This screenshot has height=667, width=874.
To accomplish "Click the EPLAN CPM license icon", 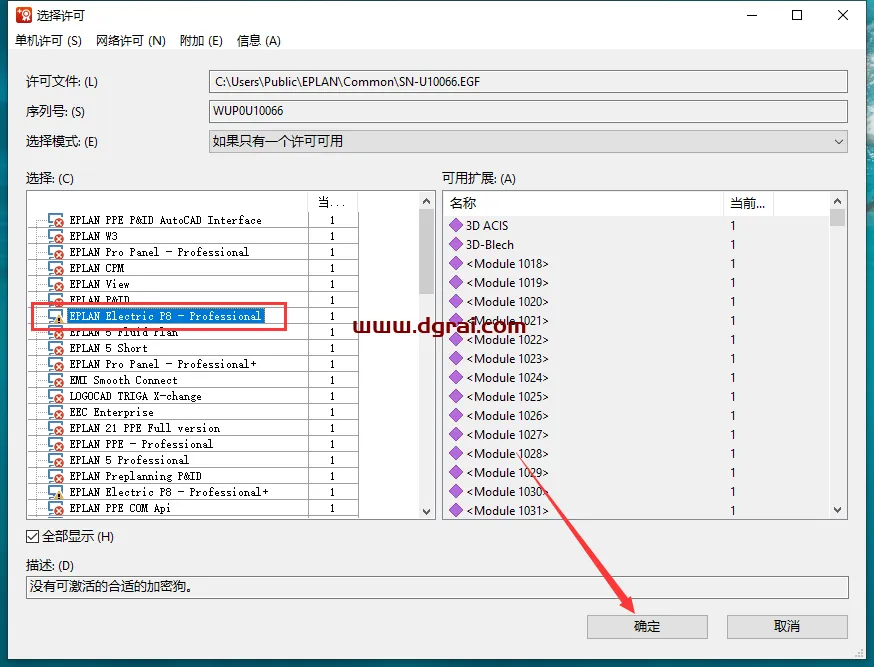I will click(56, 269).
